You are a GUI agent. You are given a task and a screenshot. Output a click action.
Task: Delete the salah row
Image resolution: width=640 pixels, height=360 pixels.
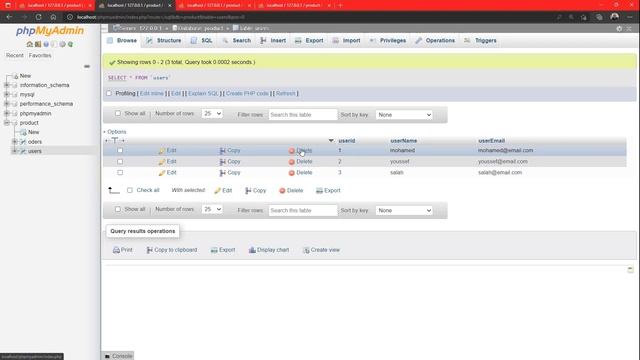click(300, 173)
